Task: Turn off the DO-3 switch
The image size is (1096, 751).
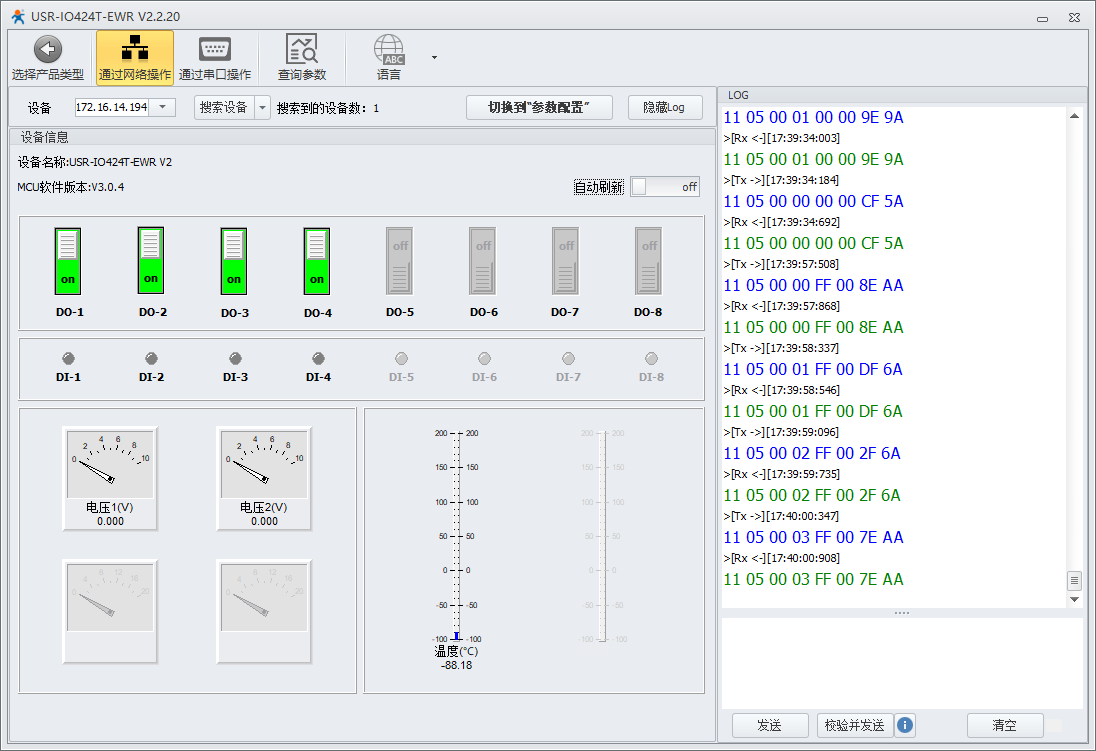Action: click(233, 261)
